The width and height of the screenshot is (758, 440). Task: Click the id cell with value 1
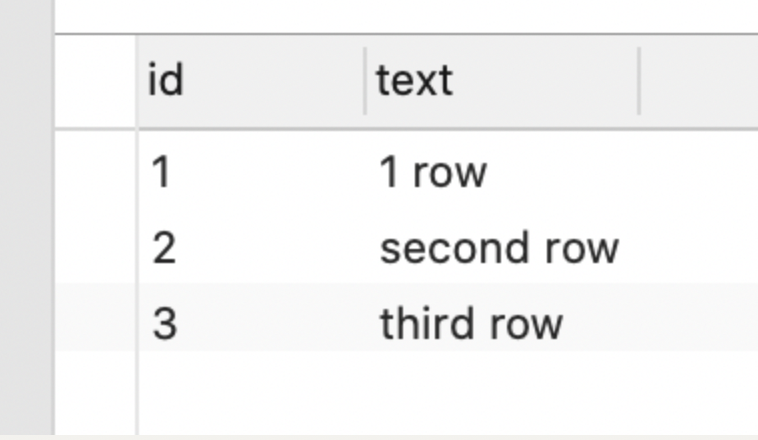(x=251, y=172)
